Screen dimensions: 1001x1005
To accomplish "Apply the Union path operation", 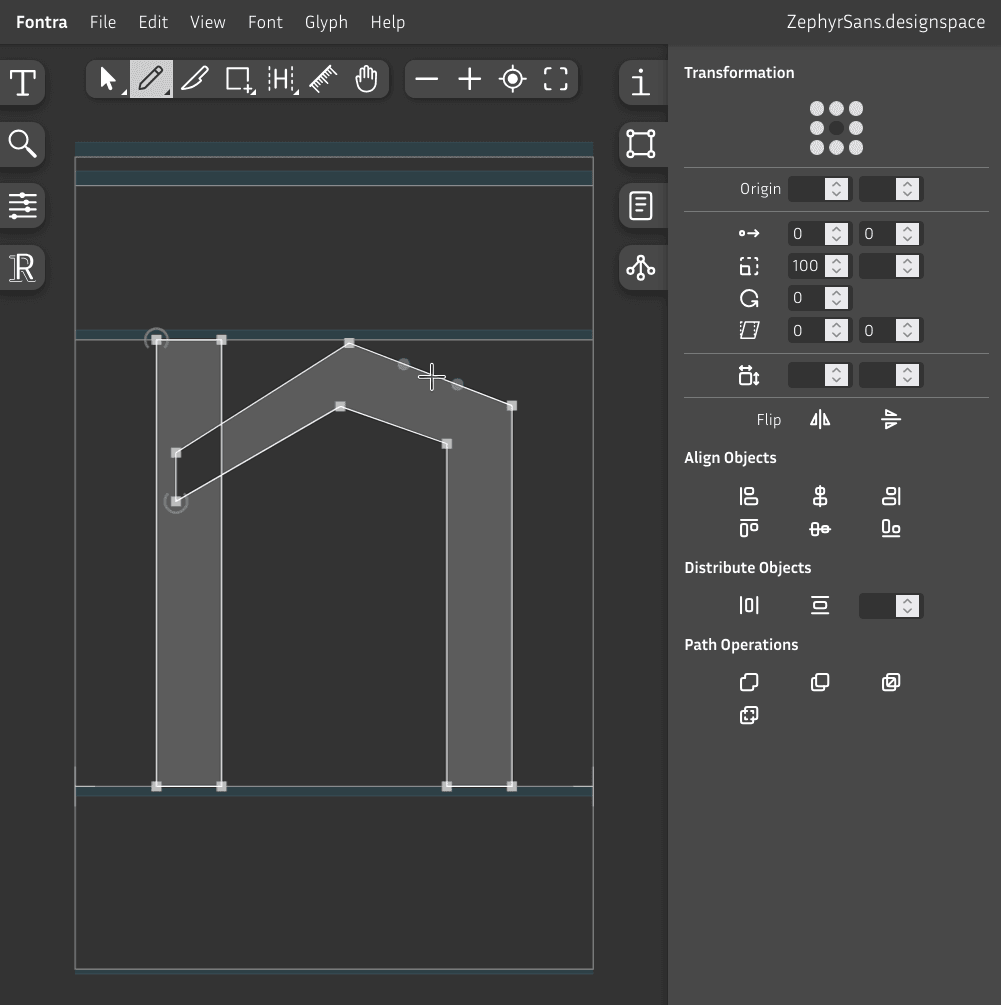I will click(749, 681).
